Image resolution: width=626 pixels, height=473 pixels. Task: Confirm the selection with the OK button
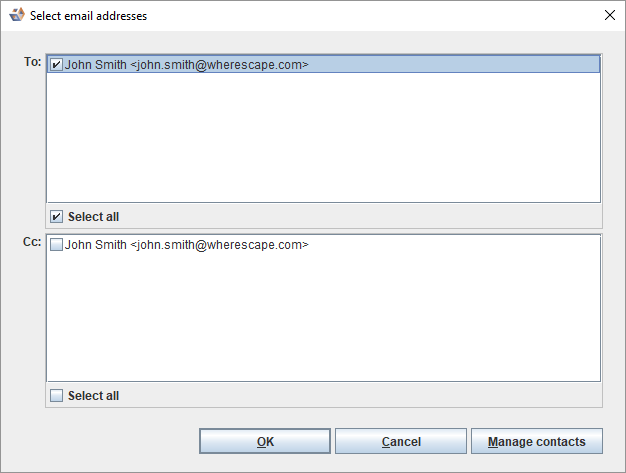coord(265,441)
